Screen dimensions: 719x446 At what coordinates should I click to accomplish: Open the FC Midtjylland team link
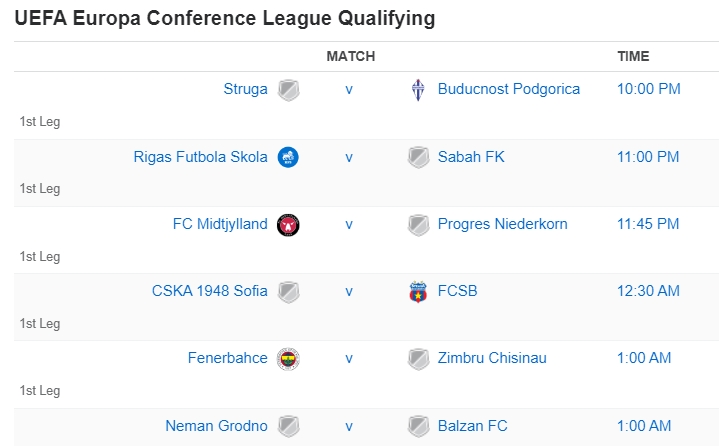[x=220, y=224]
